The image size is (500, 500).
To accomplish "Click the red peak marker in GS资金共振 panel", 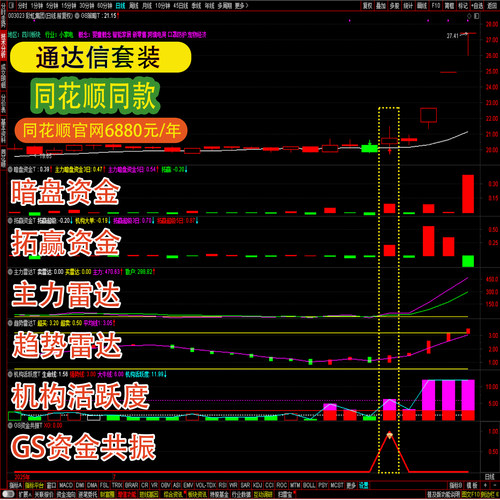I will (390, 435).
